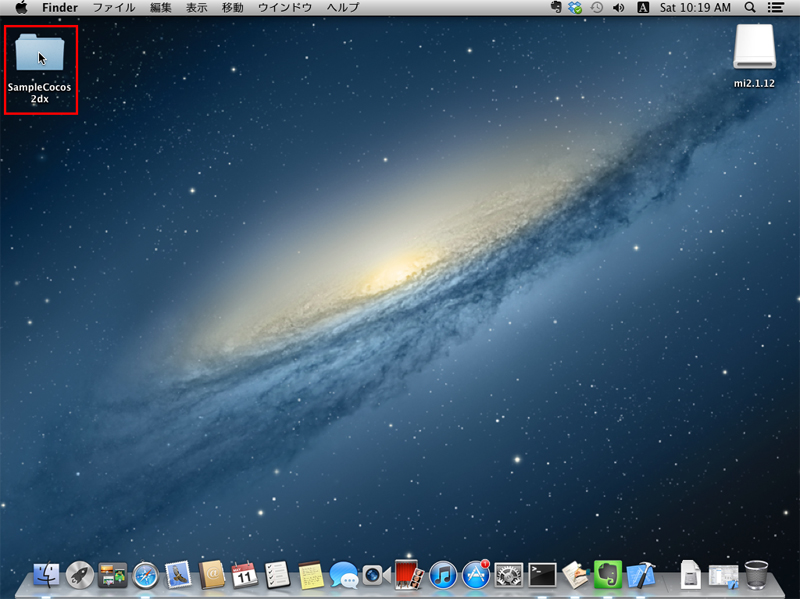
Task: Open the ヘルプ menu
Action: click(x=343, y=8)
